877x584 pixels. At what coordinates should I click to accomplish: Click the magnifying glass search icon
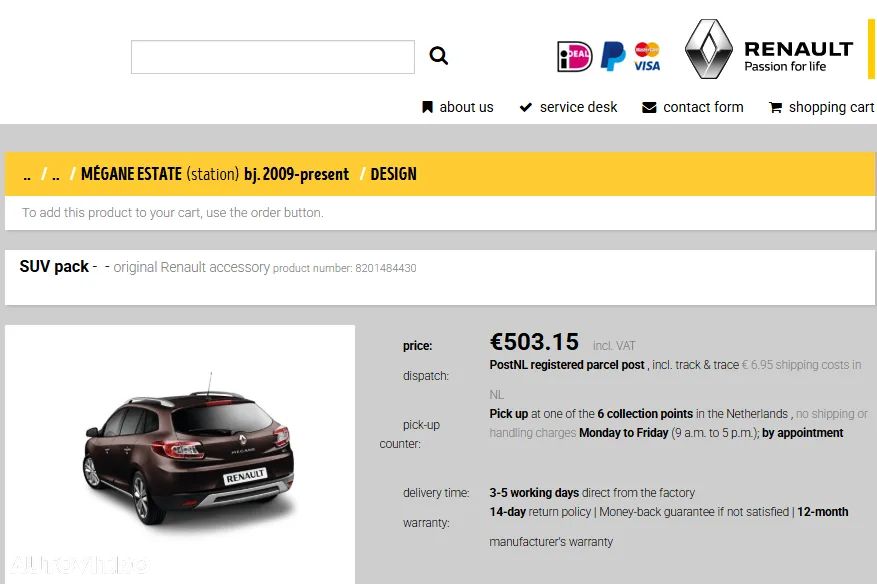tap(438, 55)
